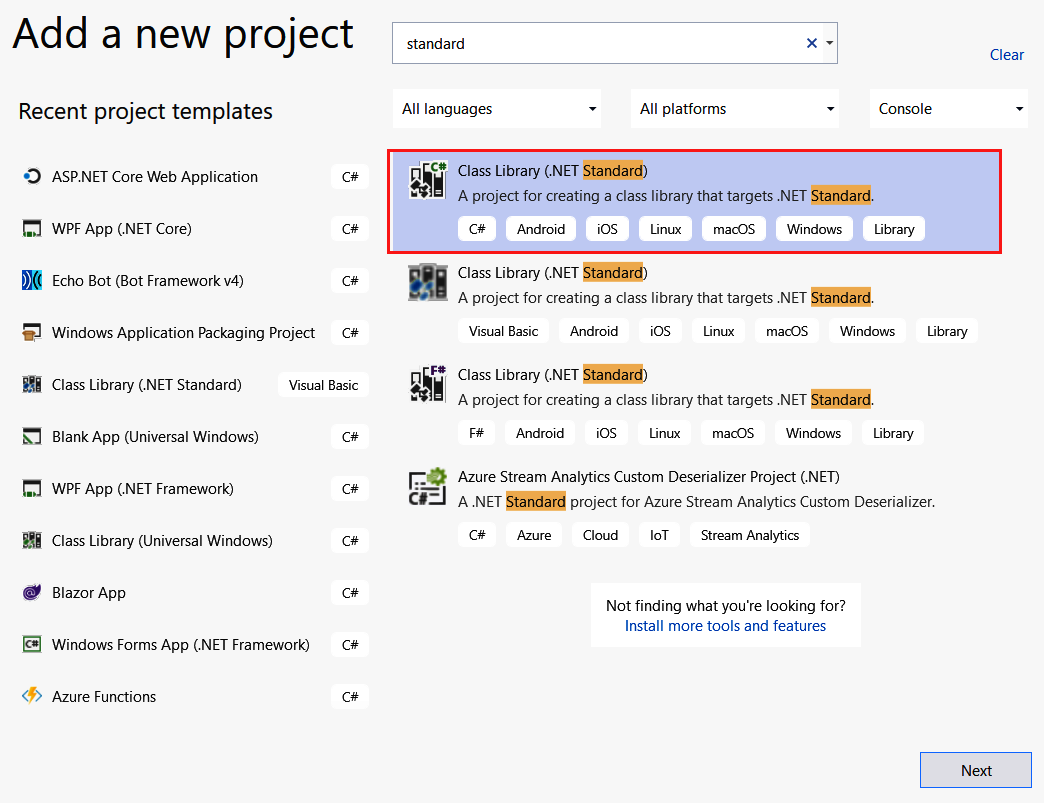Click the Next button
1044x803 pixels.
pos(976,770)
